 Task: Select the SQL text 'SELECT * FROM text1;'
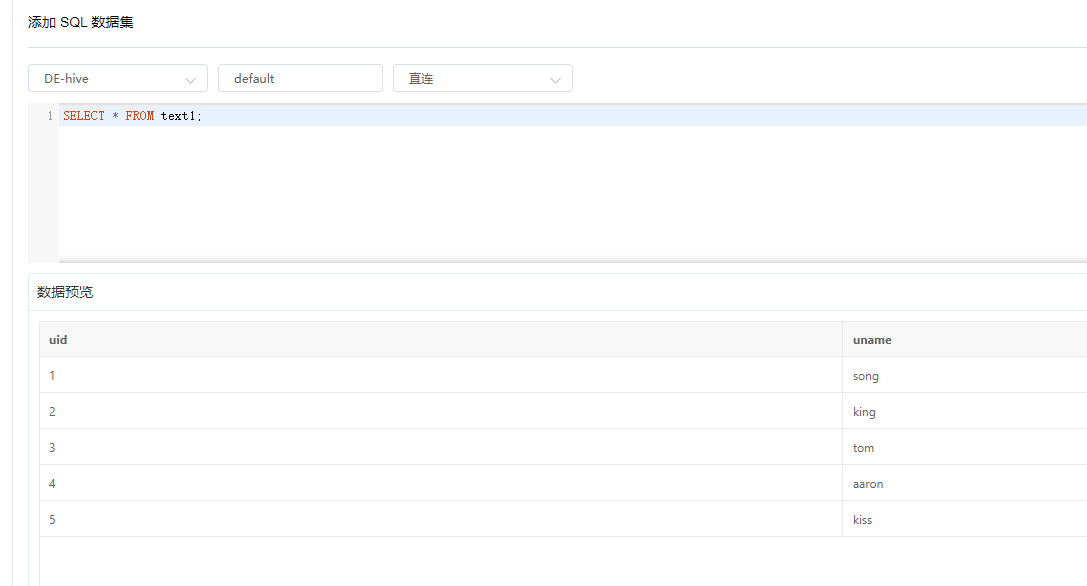pyautogui.click(x=130, y=115)
